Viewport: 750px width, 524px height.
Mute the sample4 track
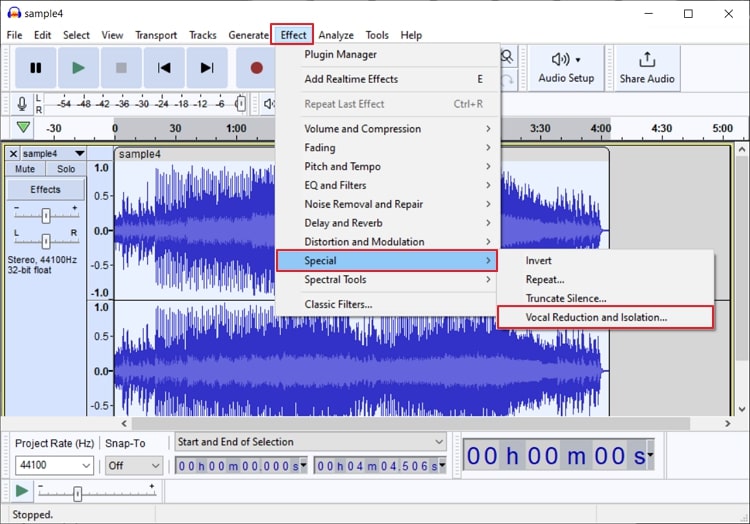click(x=25, y=169)
